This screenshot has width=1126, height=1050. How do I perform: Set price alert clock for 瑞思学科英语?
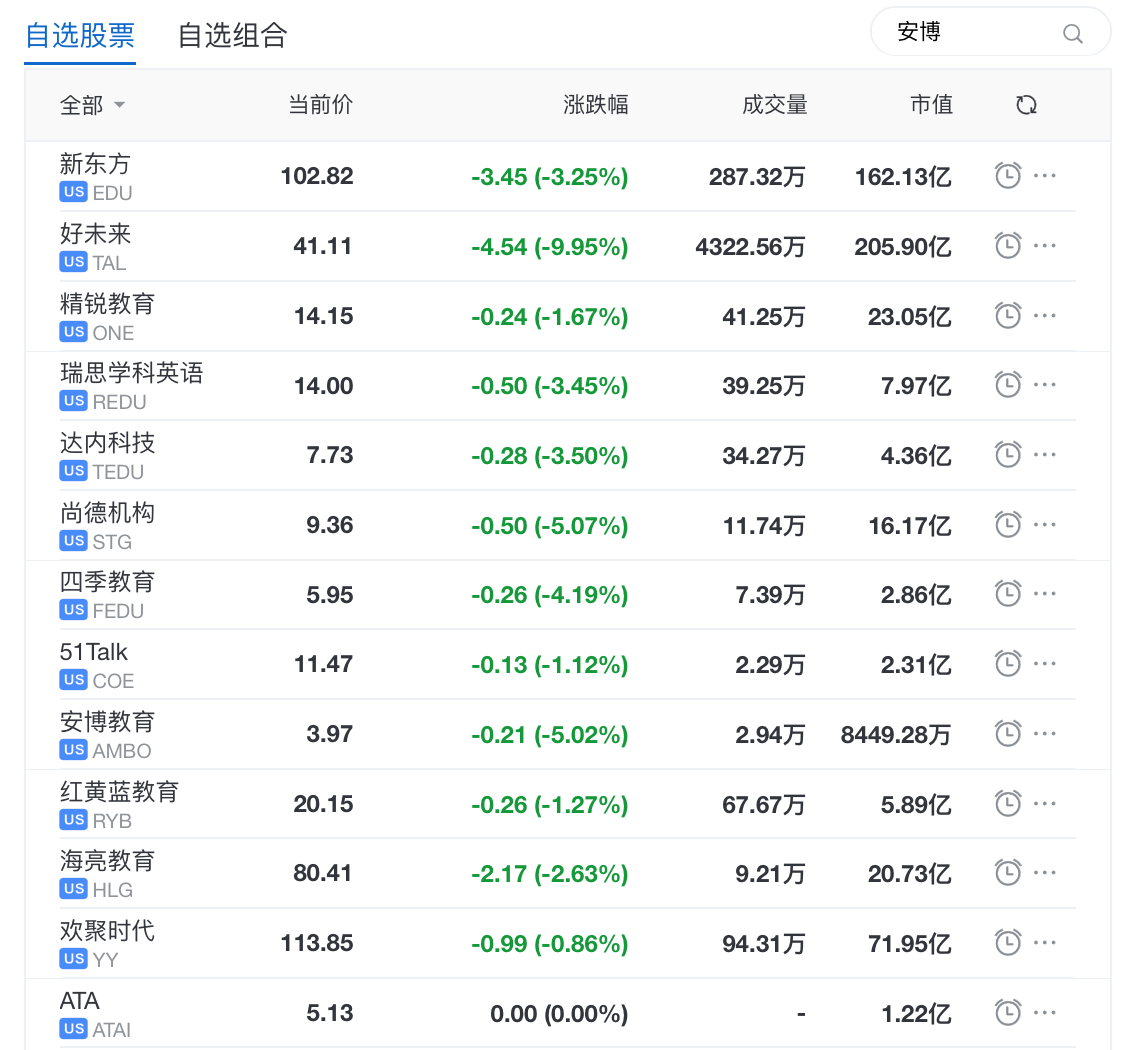tap(1008, 385)
